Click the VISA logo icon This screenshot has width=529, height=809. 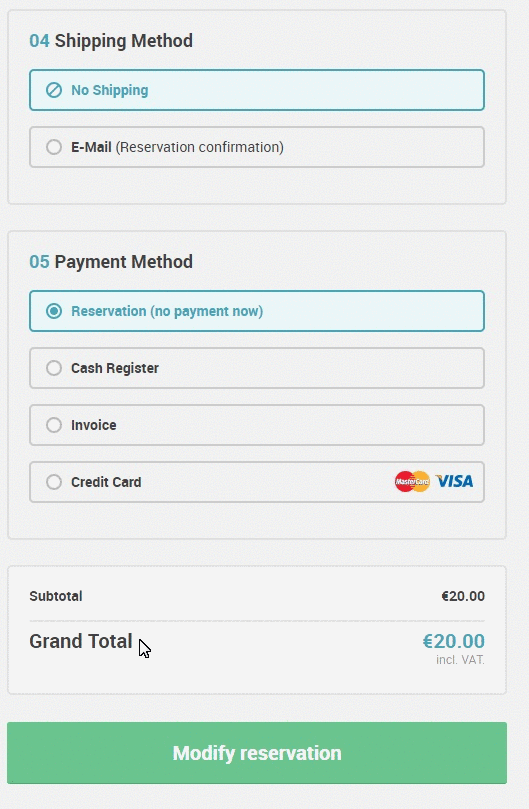454,481
